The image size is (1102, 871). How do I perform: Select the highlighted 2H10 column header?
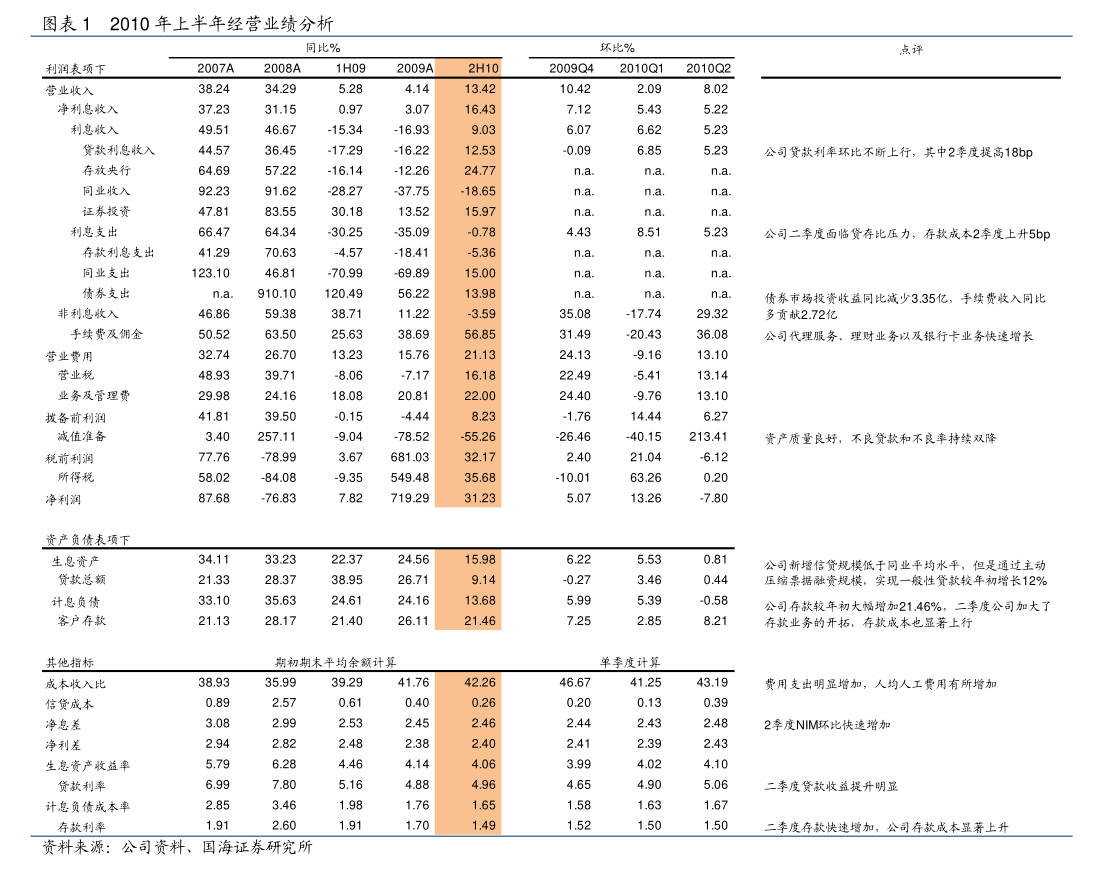[479, 69]
